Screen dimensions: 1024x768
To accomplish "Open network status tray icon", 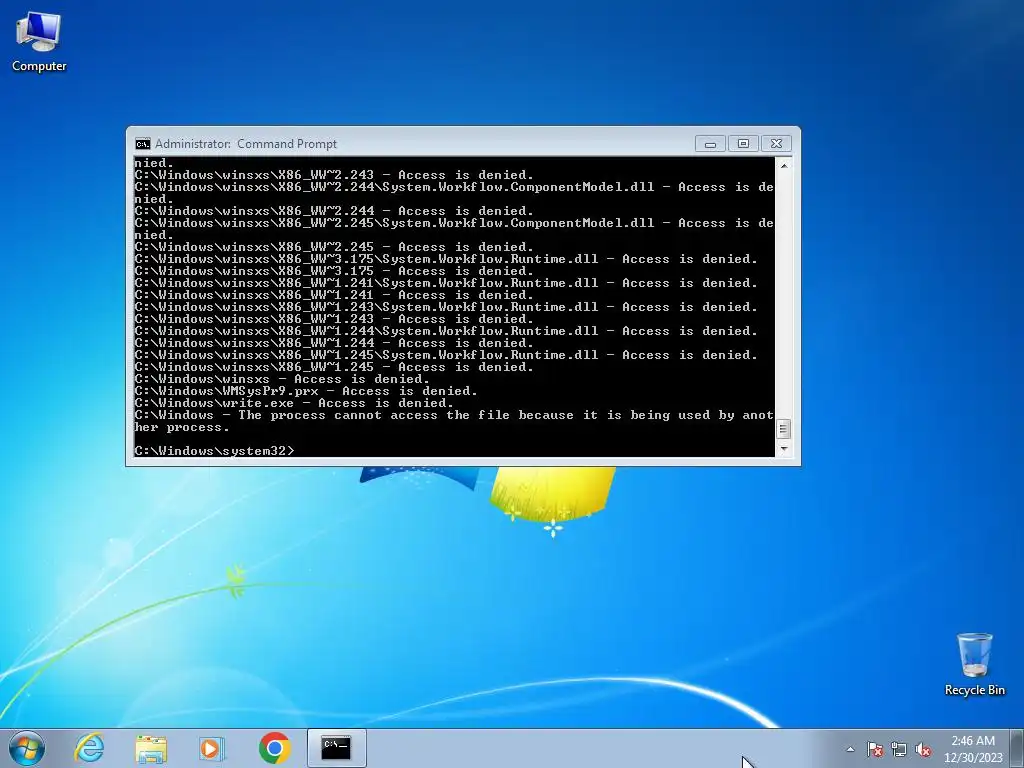I will tap(899, 749).
